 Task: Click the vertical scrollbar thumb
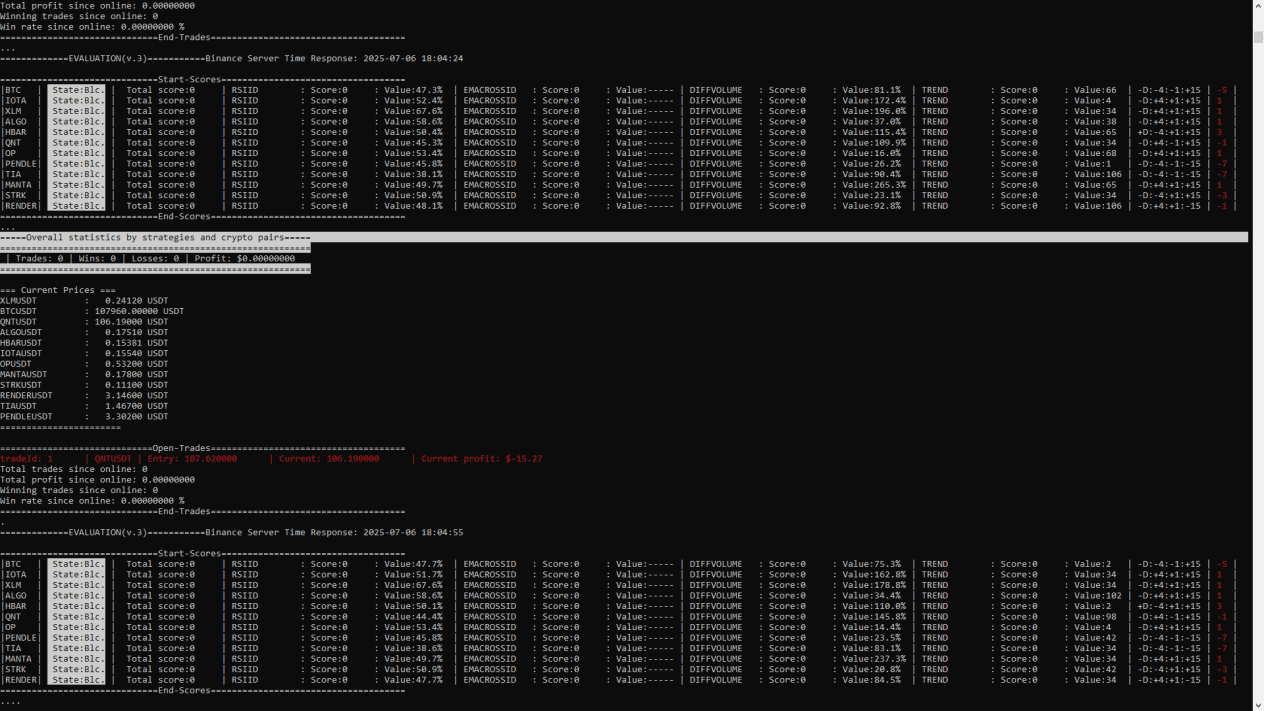1258,37
